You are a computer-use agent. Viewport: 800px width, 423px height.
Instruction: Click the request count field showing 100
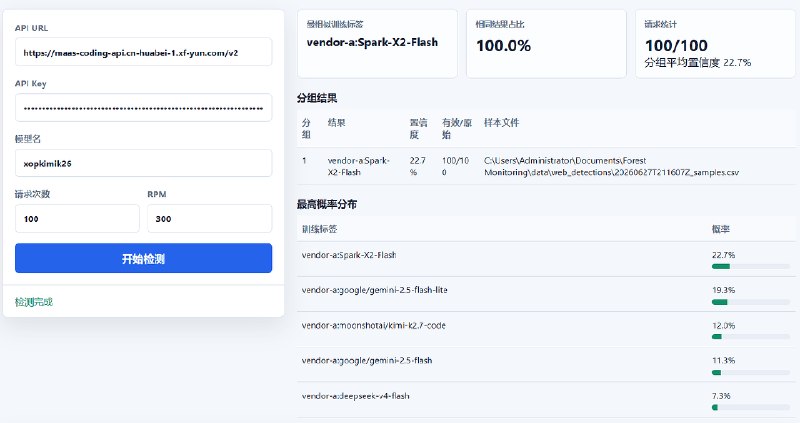pos(77,219)
